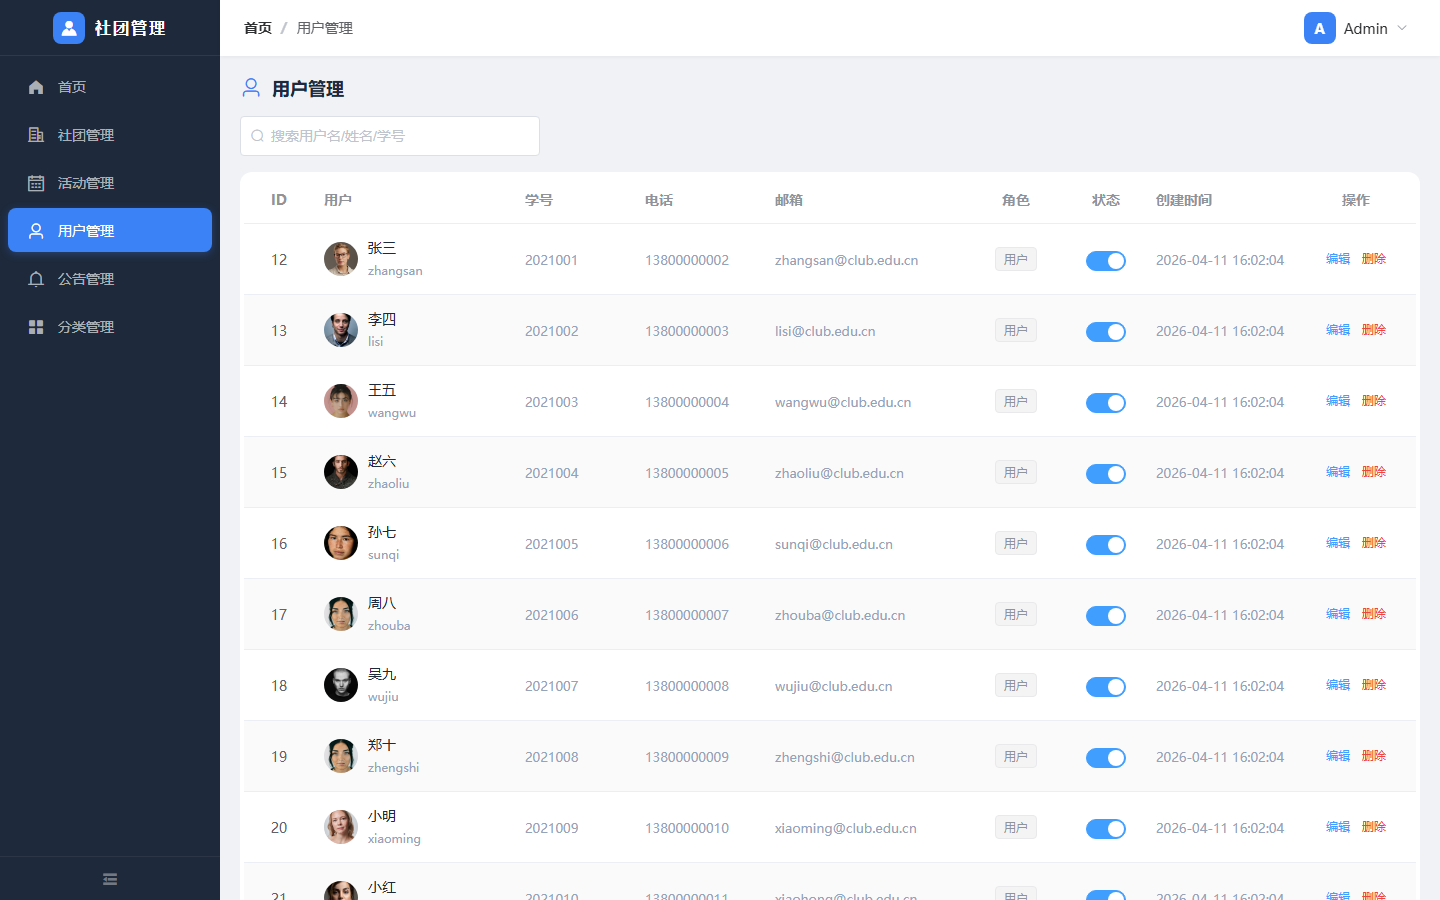Click the user icon next to 用户管理 heading
This screenshot has width=1440, height=900.
coord(251,88)
